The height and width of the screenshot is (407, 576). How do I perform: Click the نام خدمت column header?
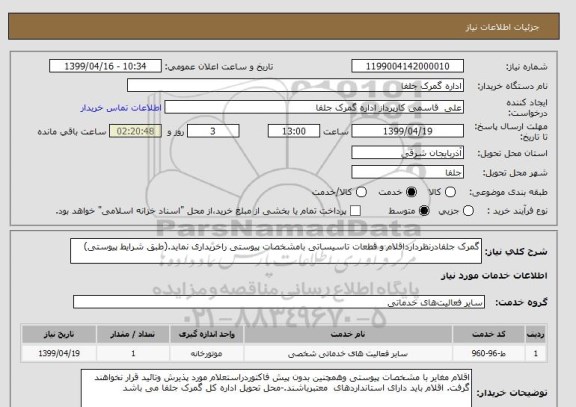coord(348,334)
